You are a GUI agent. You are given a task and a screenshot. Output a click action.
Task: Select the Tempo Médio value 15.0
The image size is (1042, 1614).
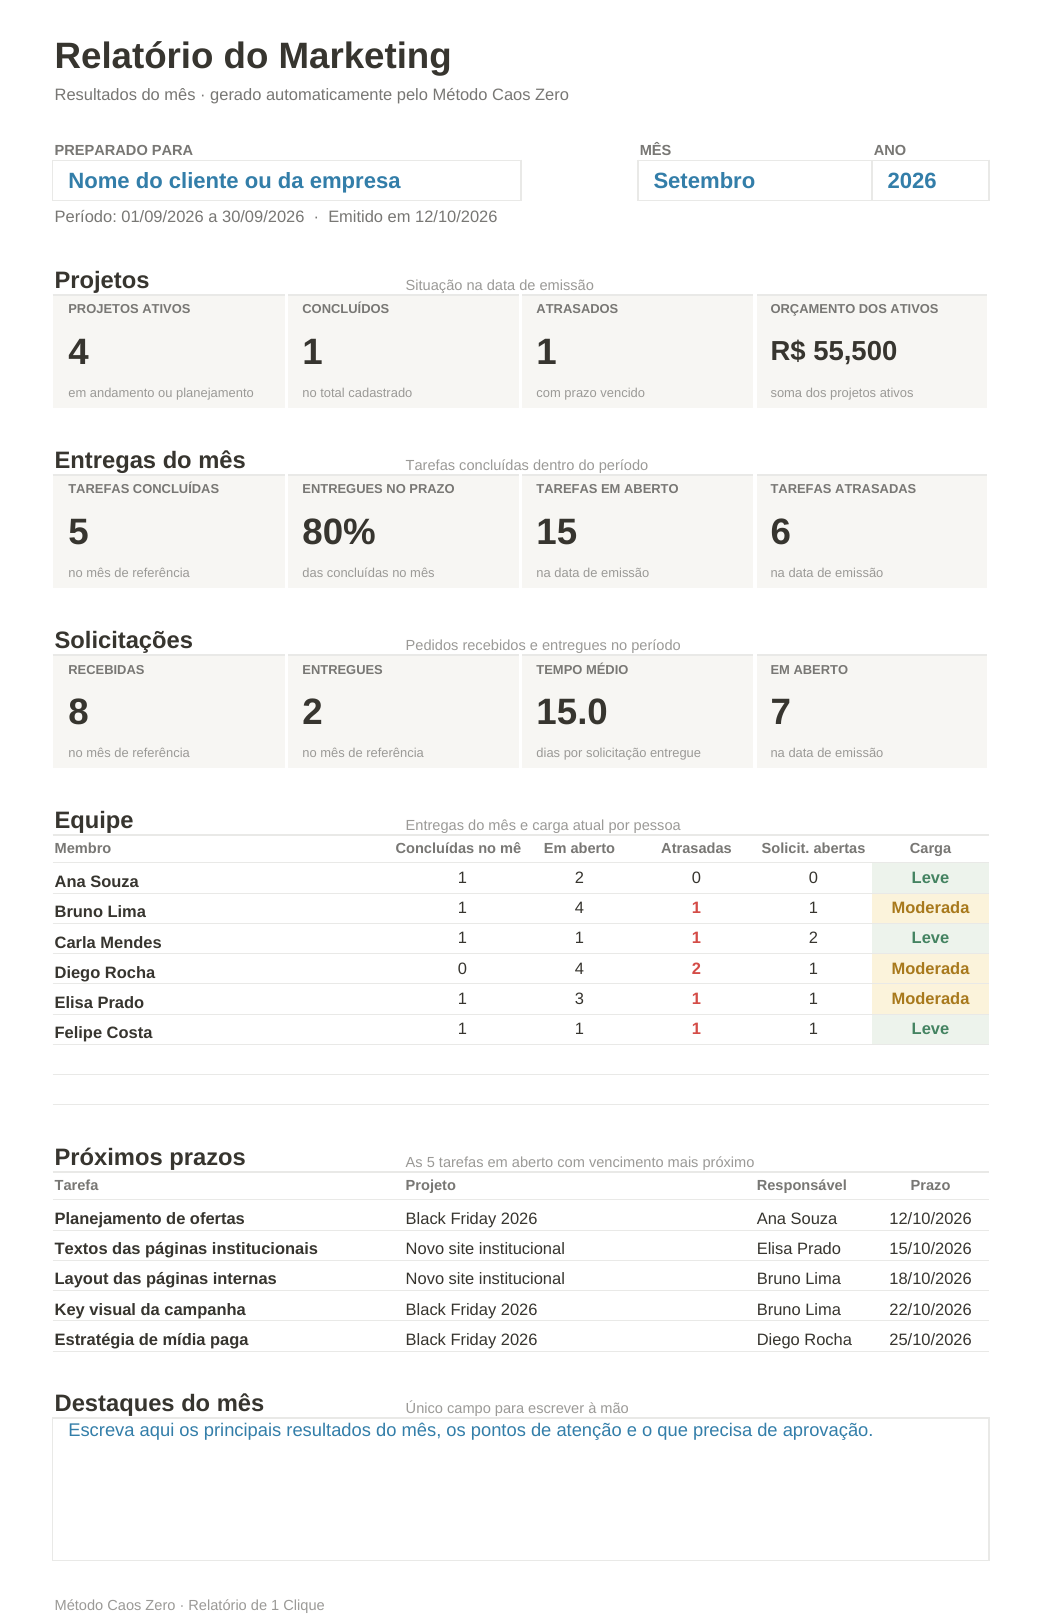tap(571, 712)
